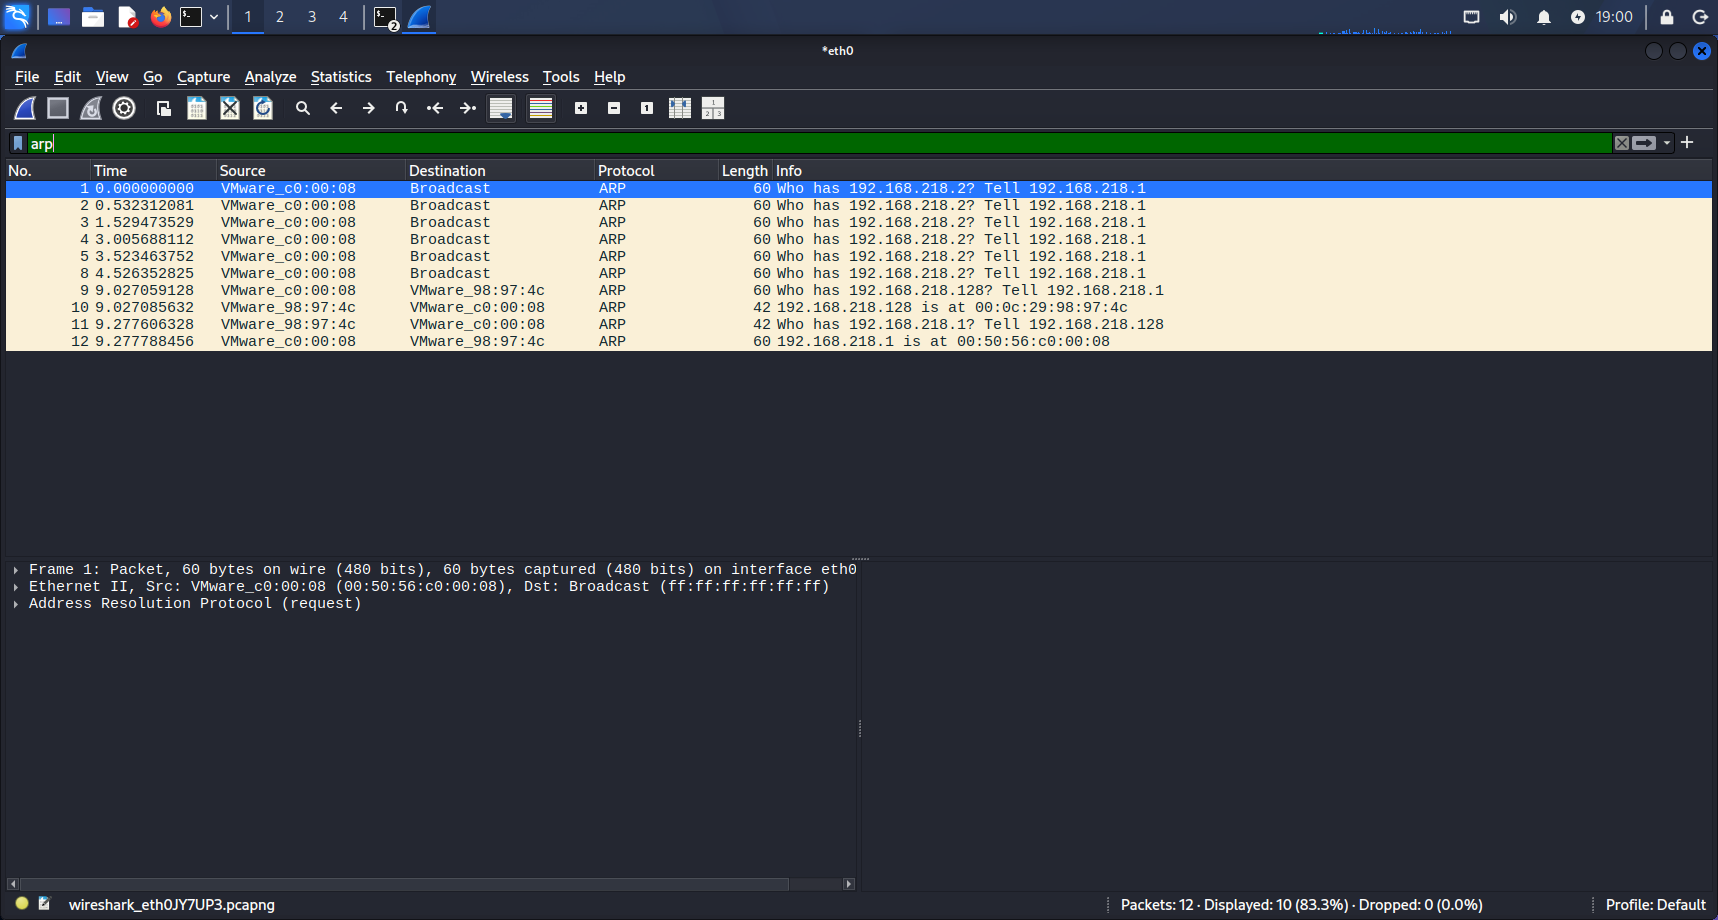
Task: Open the Statistics menu
Action: (341, 77)
